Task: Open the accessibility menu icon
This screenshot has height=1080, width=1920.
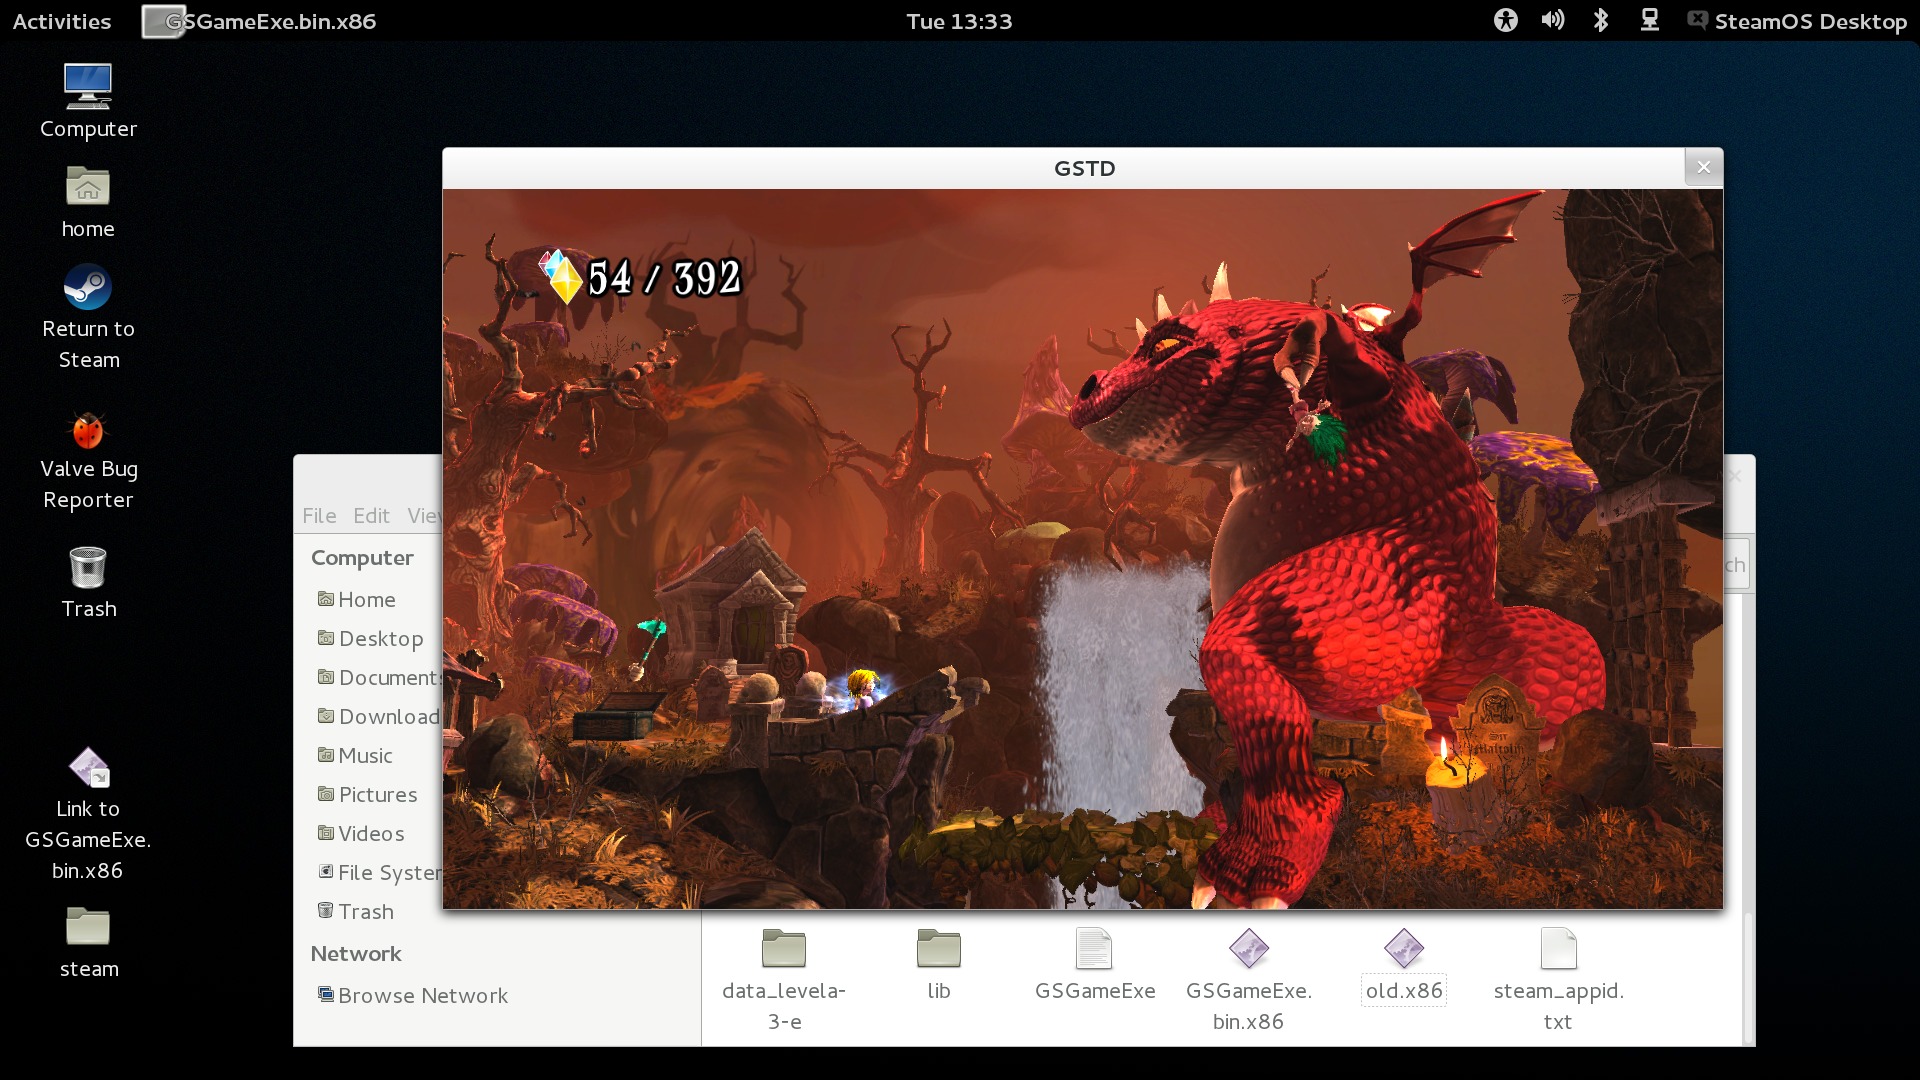Action: coord(1505,21)
